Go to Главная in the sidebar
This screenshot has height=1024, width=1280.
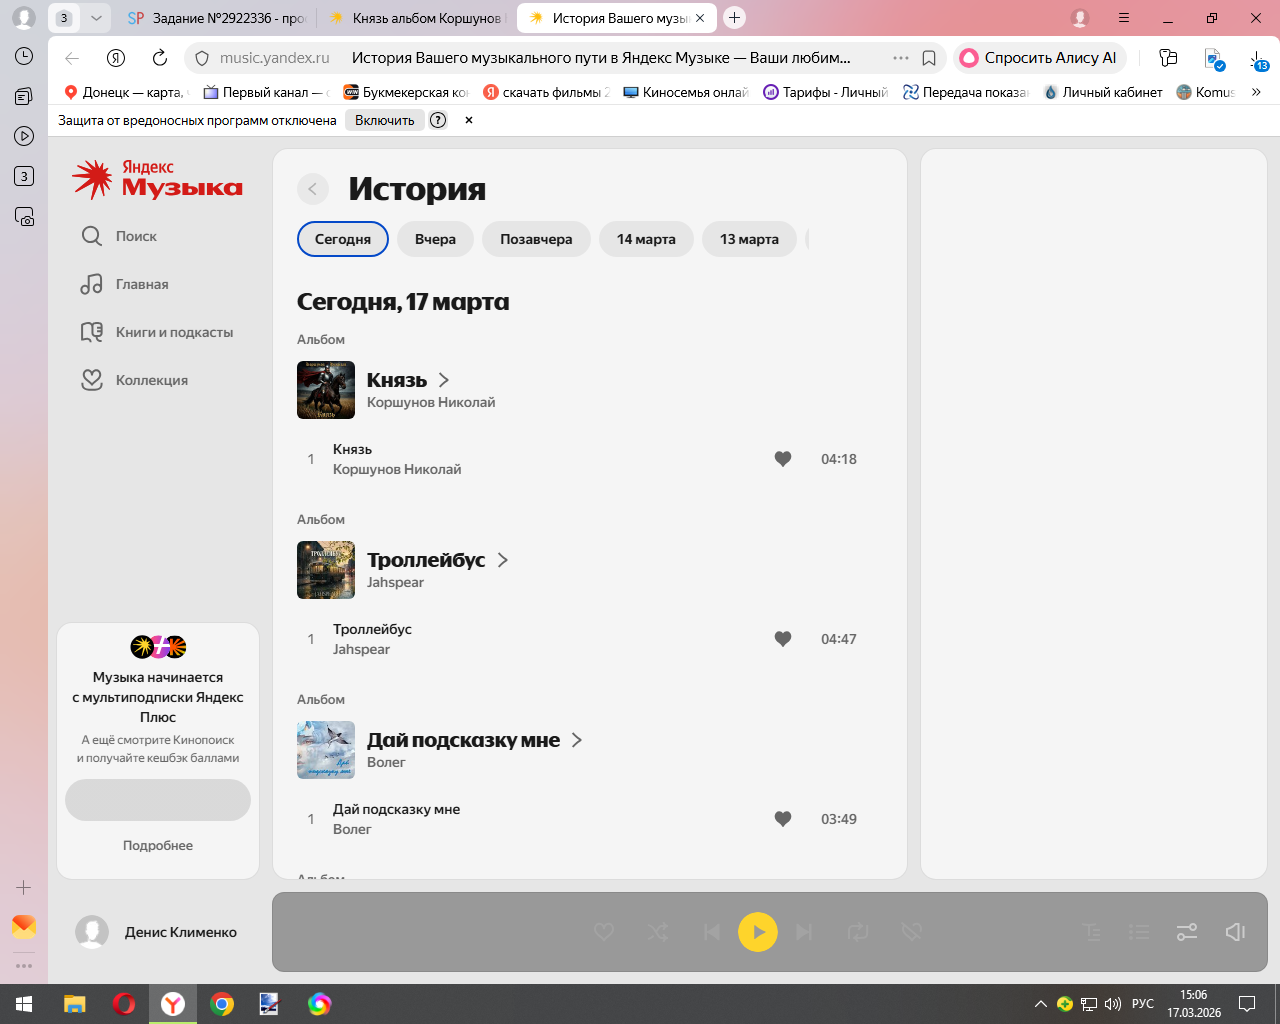click(x=124, y=284)
